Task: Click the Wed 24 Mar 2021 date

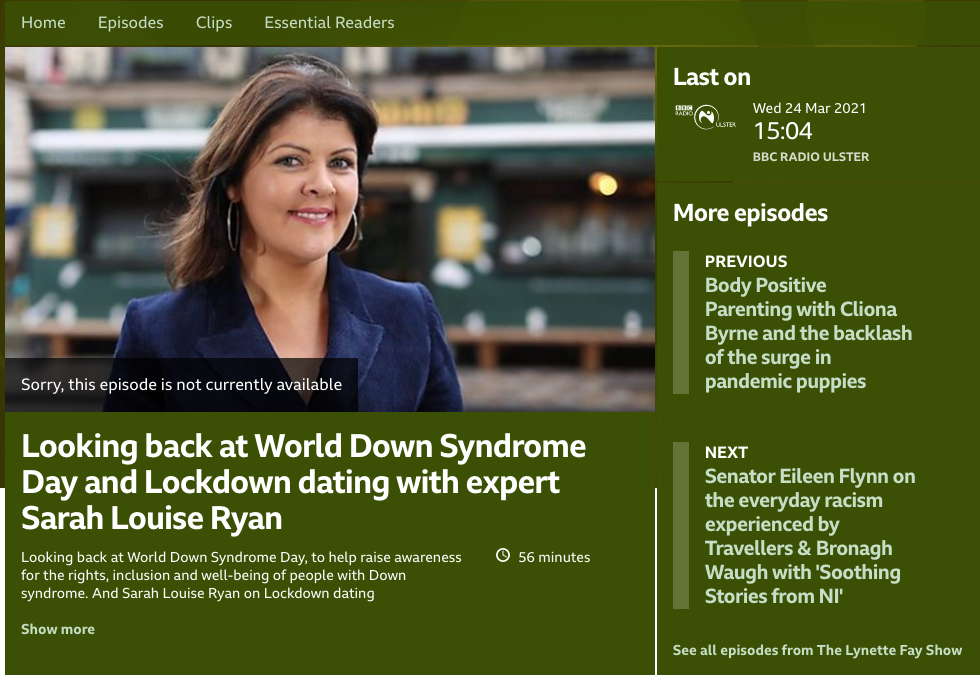Action: (809, 108)
